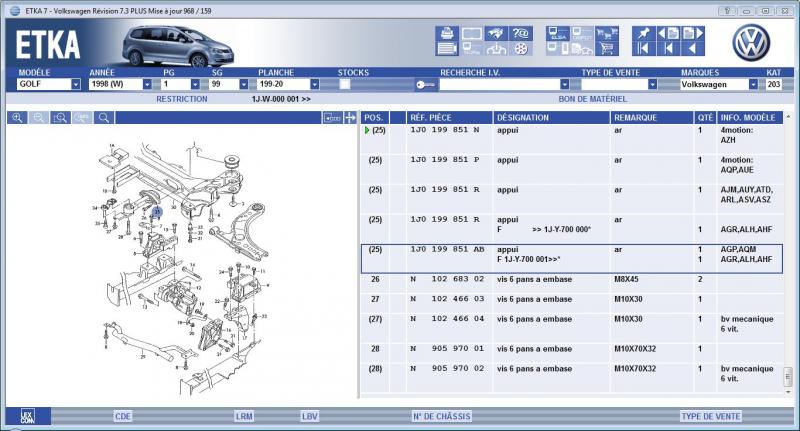Click the highlighted blue marker on the diagram
The height and width of the screenshot is (431, 800).
click(x=157, y=212)
